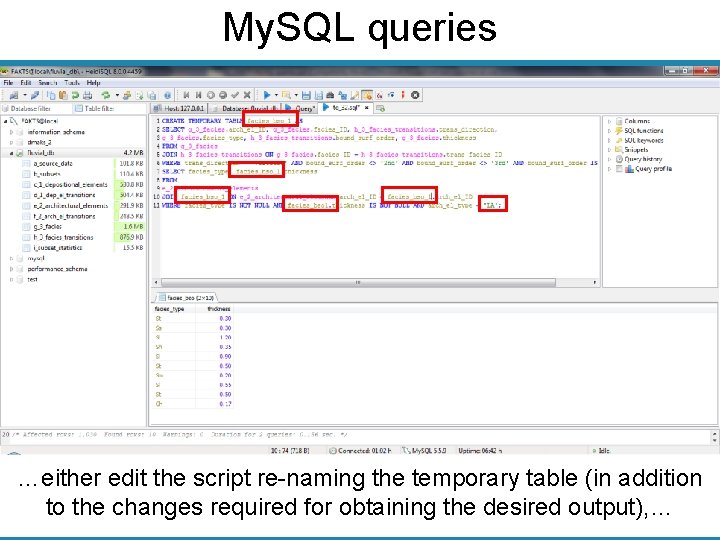Expand the mysql database node
This screenshot has height=540, width=720.
(x=11, y=259)
